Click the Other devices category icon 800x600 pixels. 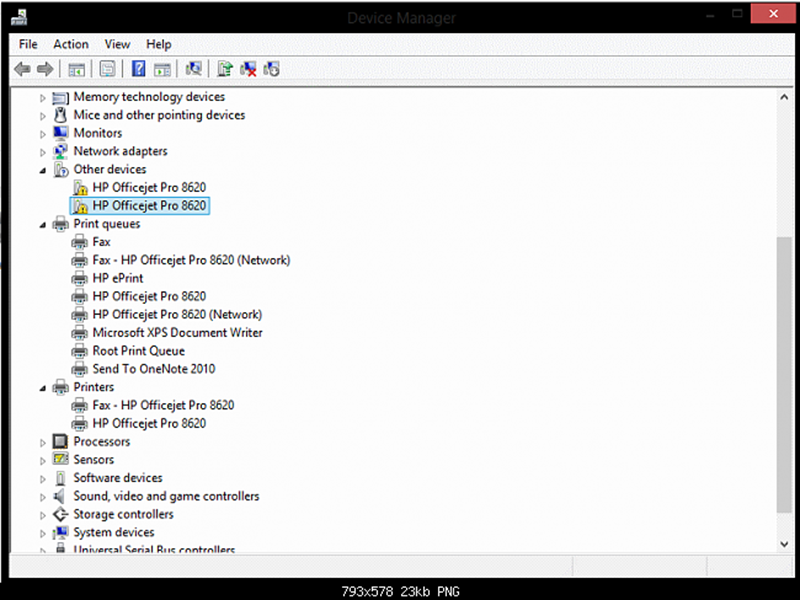61,169
